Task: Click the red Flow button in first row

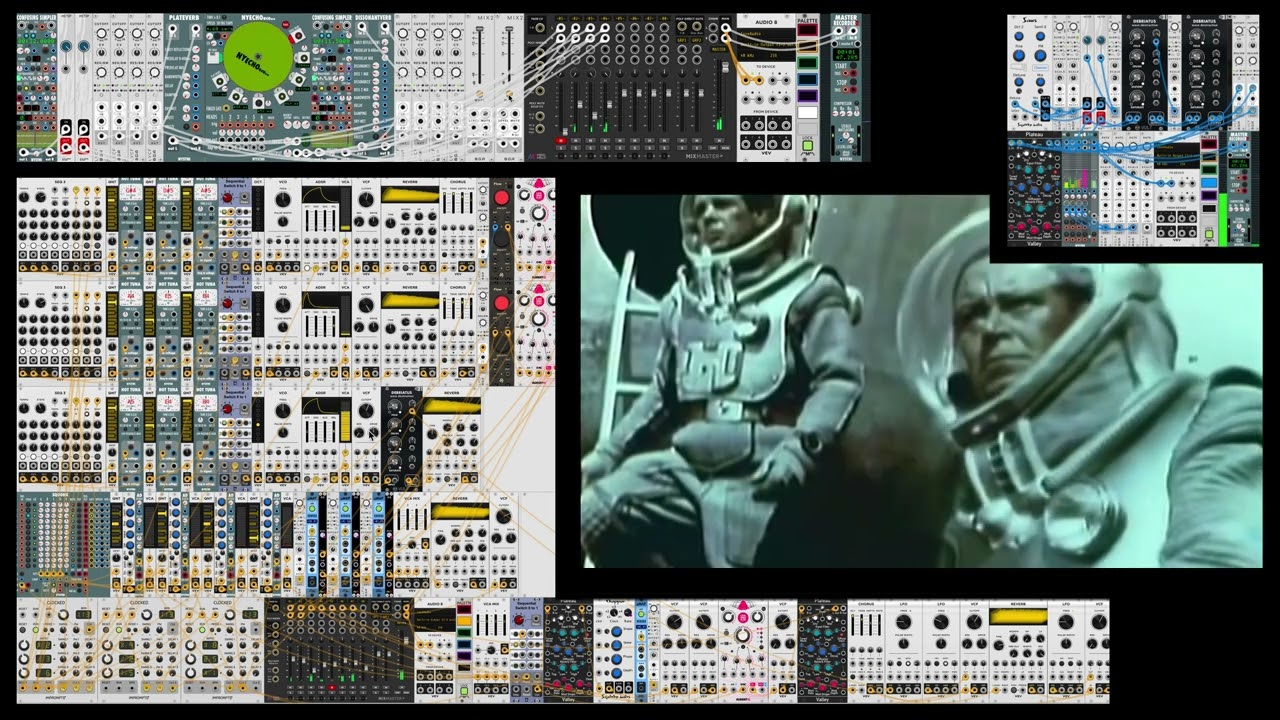Action: tap(502, 197)
